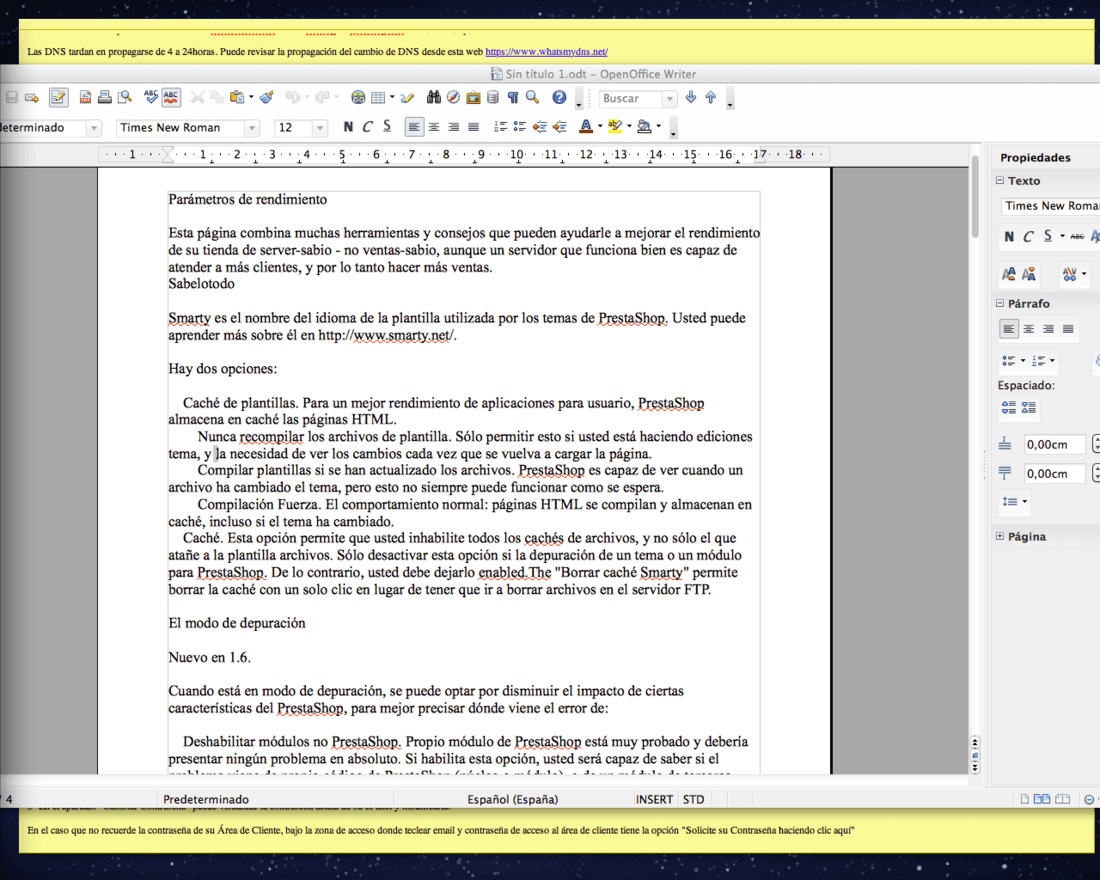Screen dimensions: 1100x880
Task: Open paragraph style dropdown Predeterminado
Action: (93, 128)
